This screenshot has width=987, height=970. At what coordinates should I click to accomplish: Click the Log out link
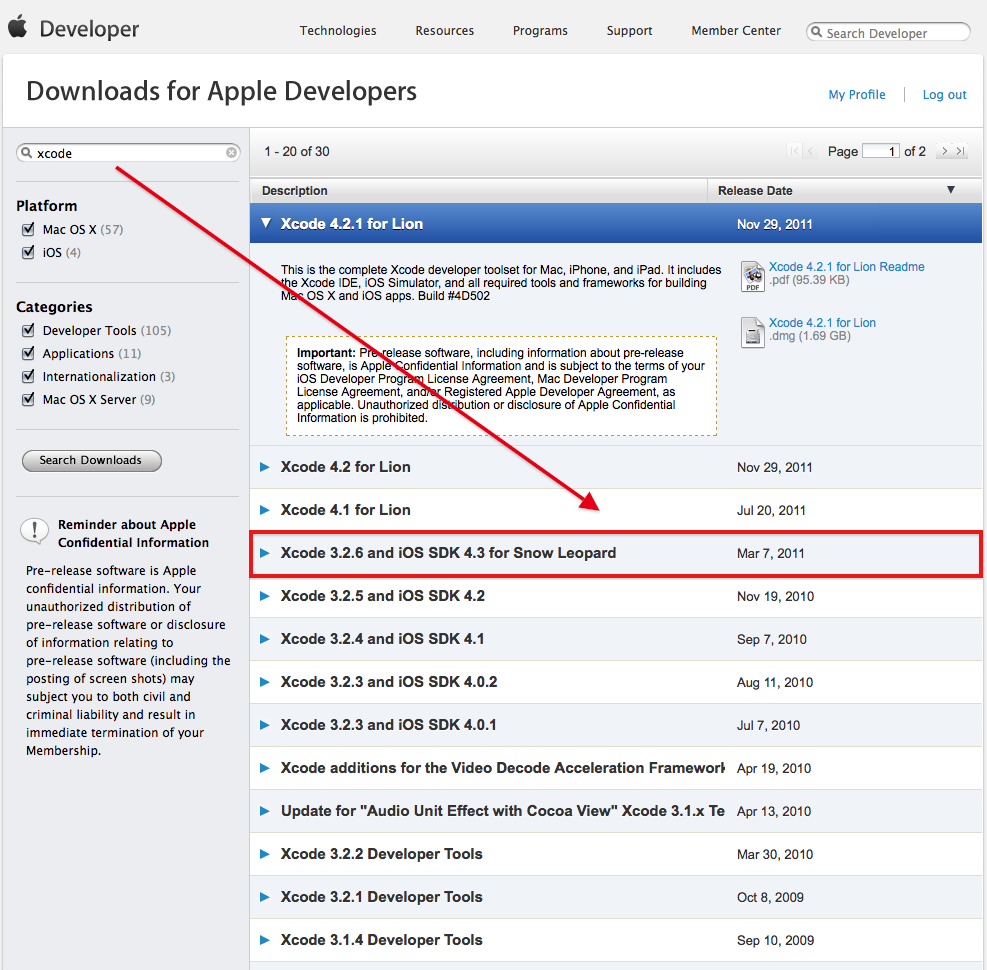[944, 94]
